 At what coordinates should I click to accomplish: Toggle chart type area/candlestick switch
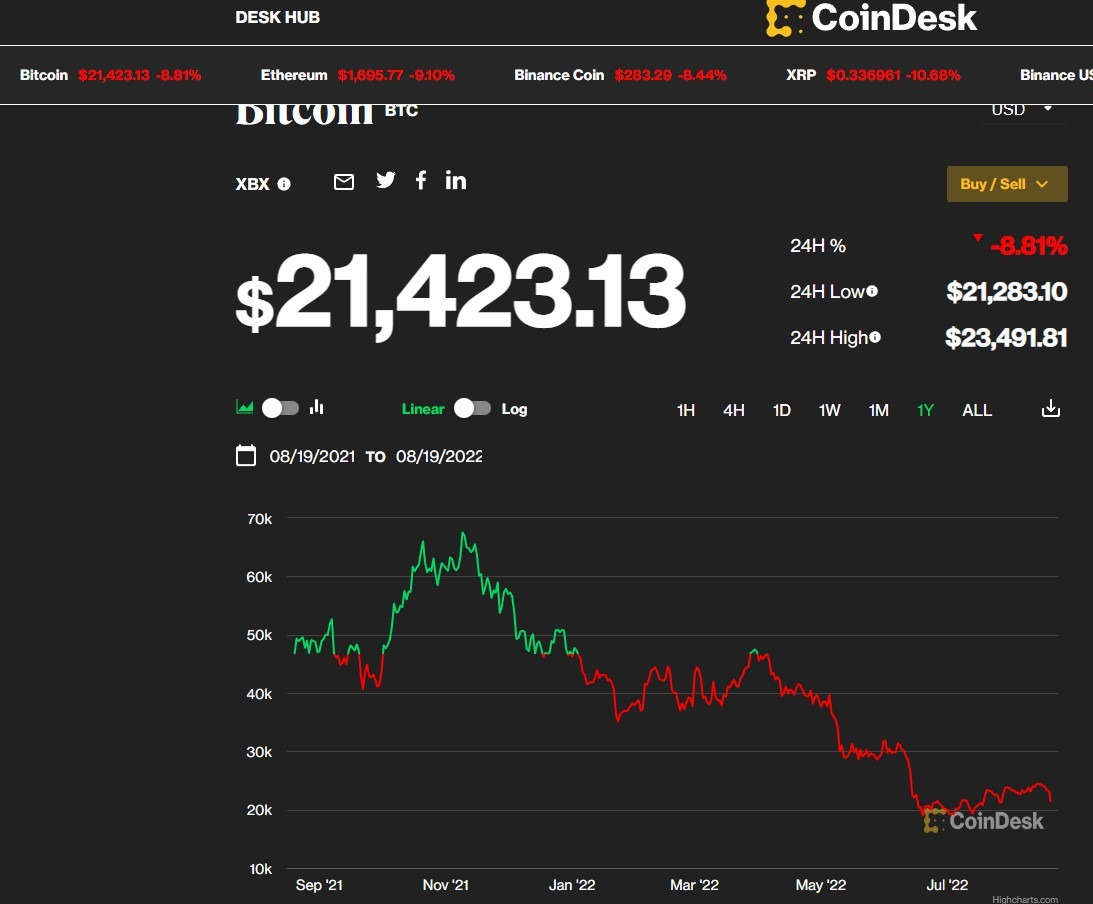tap(280, 408)
